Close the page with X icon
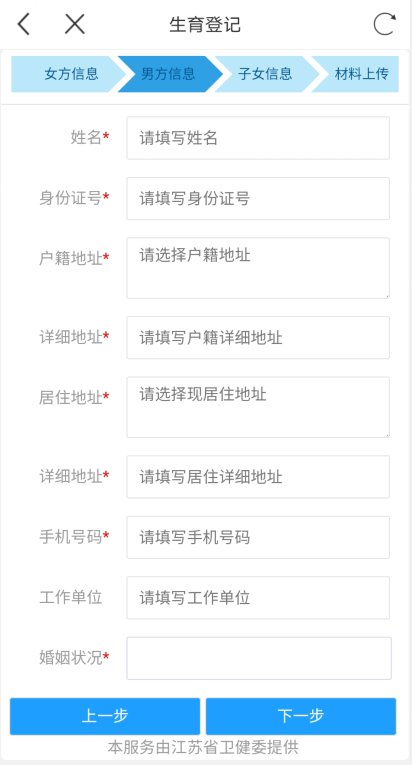This screenshot has width=412, height=765. 75,24
